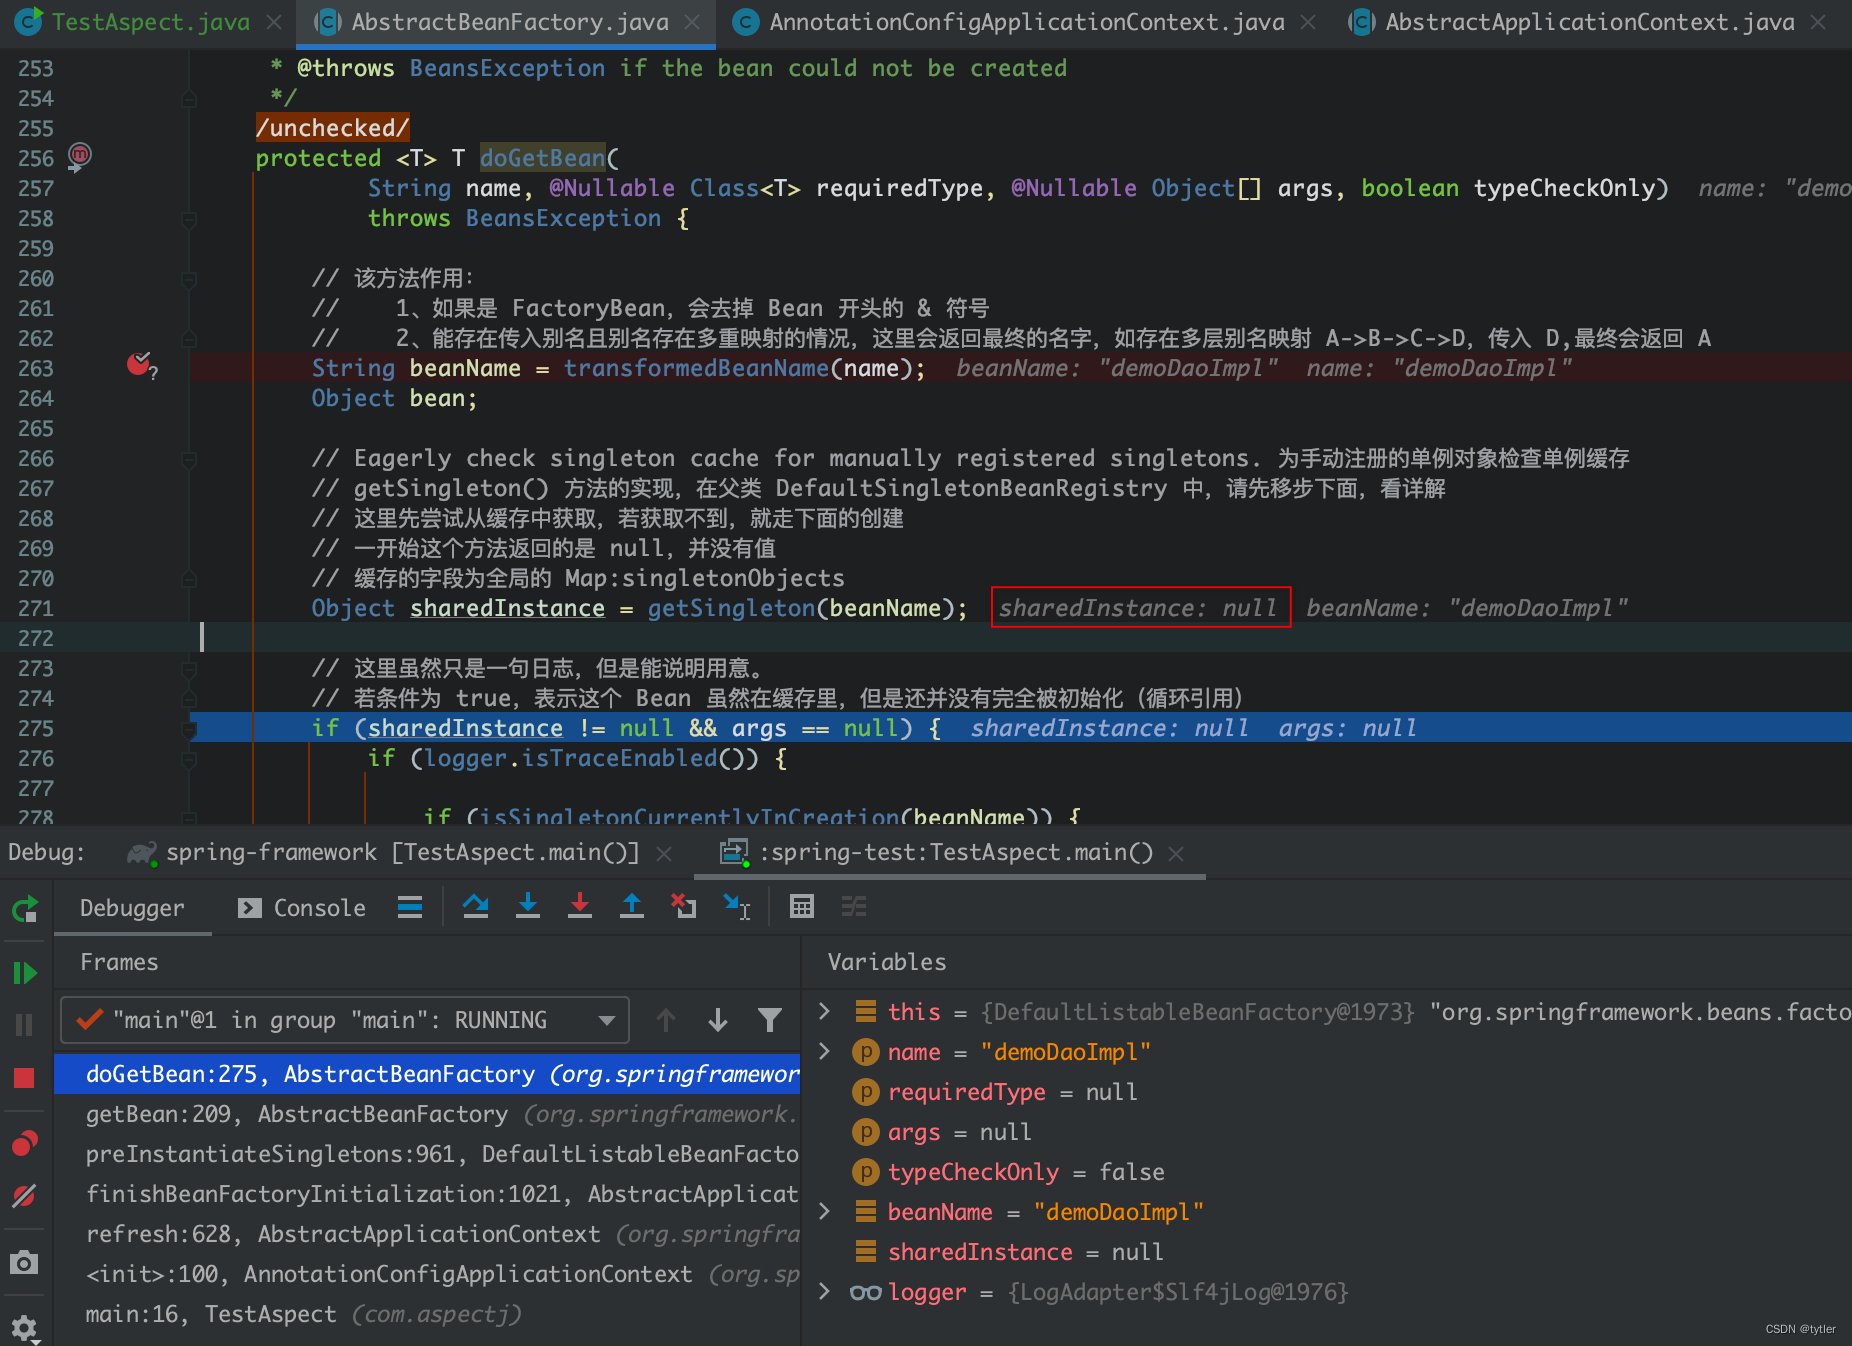Close AbstractBeanFactory.java editor tab
Image resolution: width=1852 pixels, height=1346 pixels.
click(692, 22)
